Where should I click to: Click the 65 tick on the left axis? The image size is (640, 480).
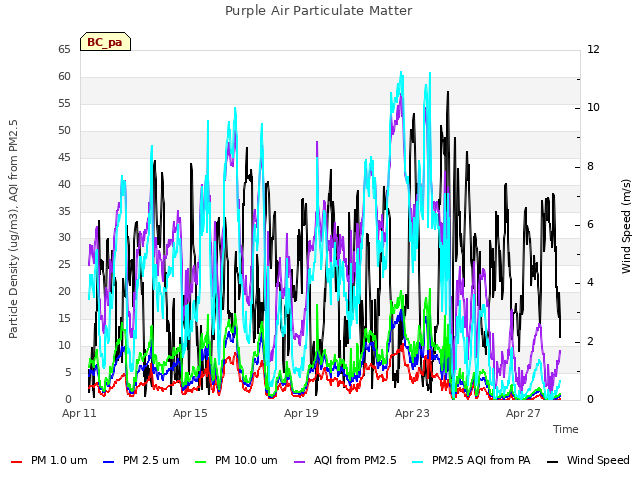coord(64,49)
